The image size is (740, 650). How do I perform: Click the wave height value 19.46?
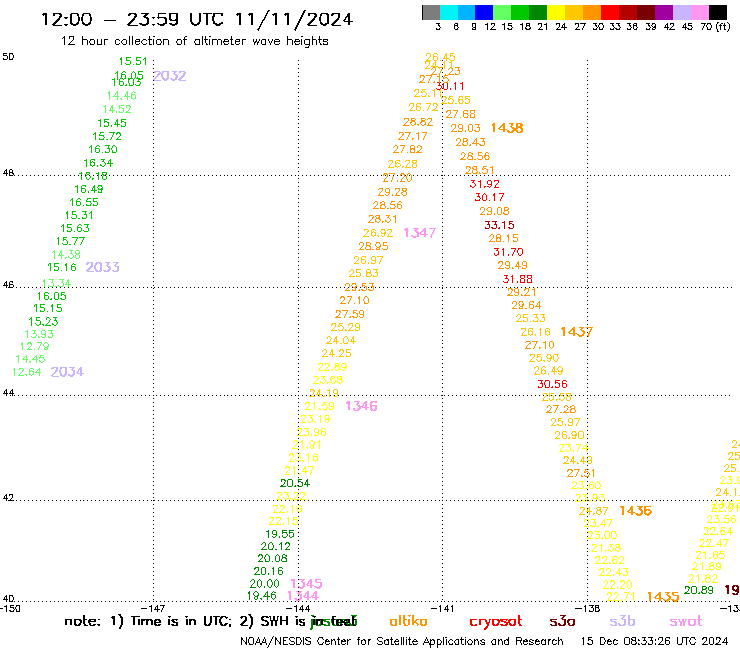coord(261,596)
